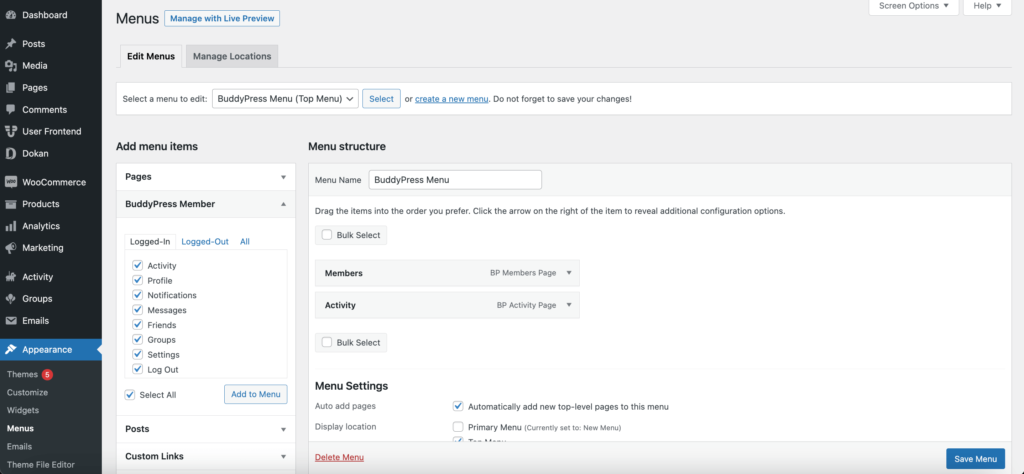Image resolution: width=1024 pixels, height=474 pixels.
Task: Click the Menu Name input field
Action: coord(455,180)
